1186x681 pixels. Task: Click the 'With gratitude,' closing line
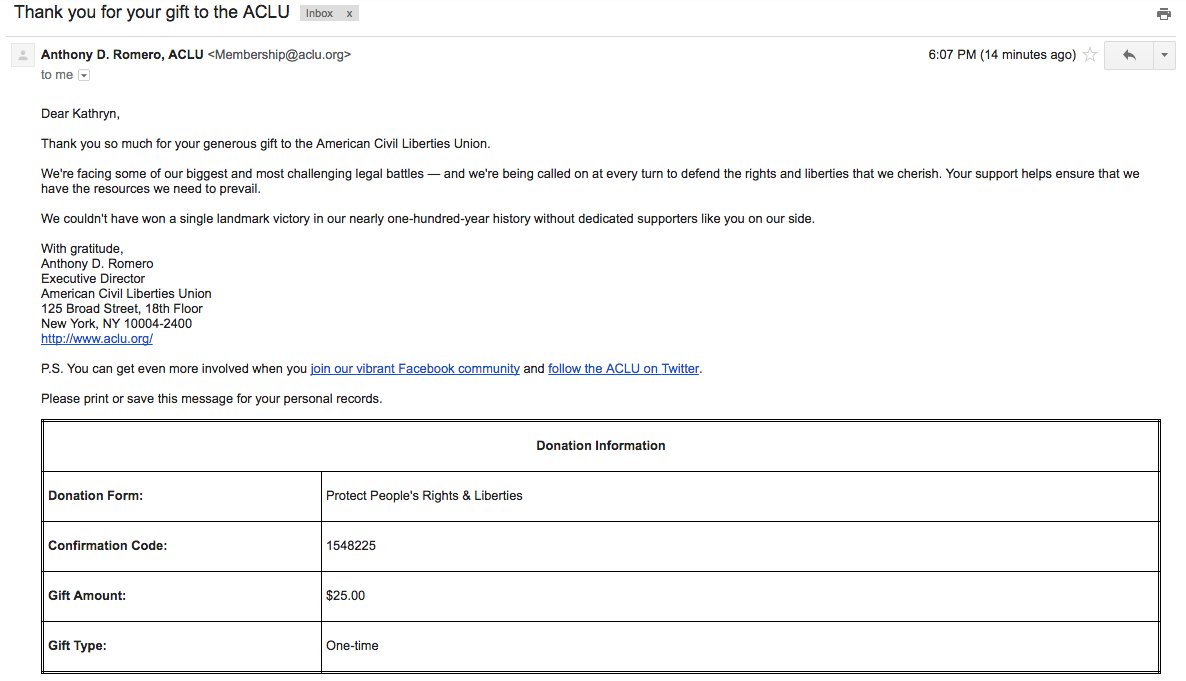point(82,249)
